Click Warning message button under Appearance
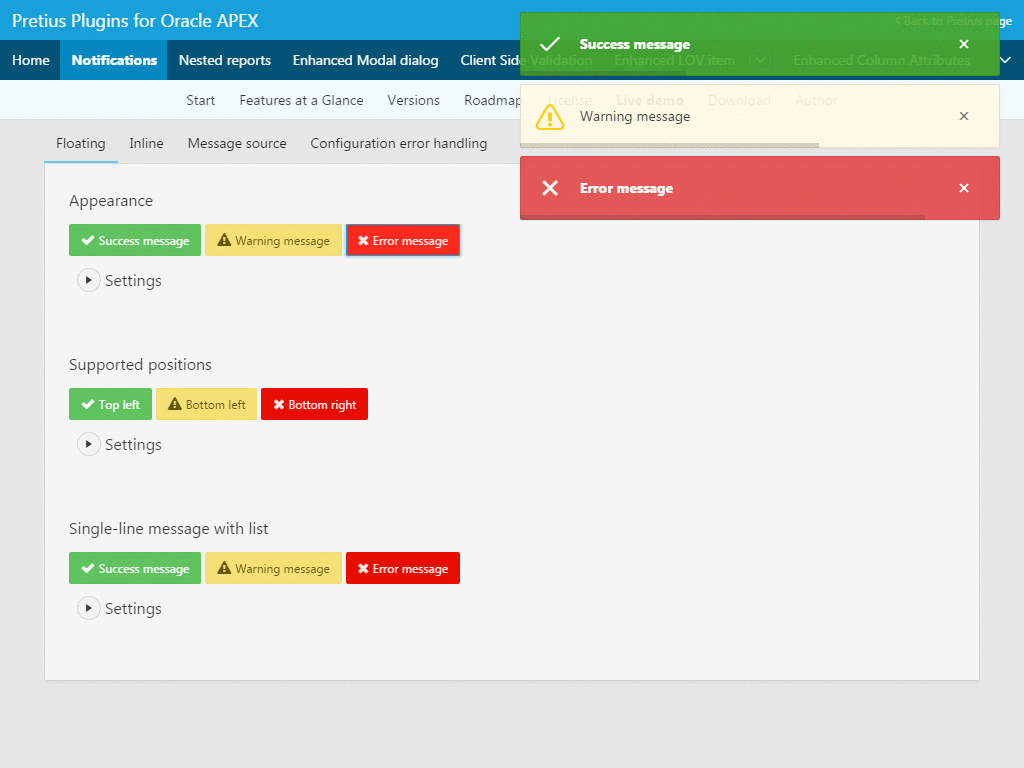Image resolution: width=1024 pixels, height=768 pixels. [x=273, y=240]
